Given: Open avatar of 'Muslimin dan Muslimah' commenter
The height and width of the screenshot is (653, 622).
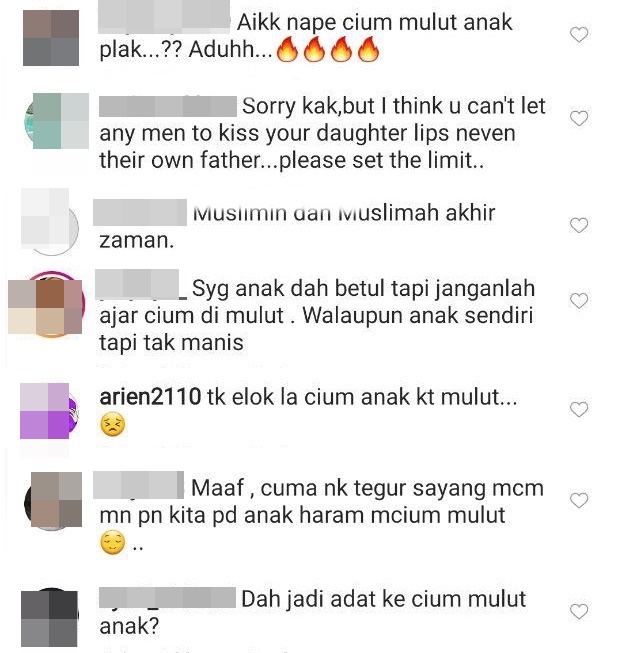Looking at the screenshot, I should coord(50,221).
